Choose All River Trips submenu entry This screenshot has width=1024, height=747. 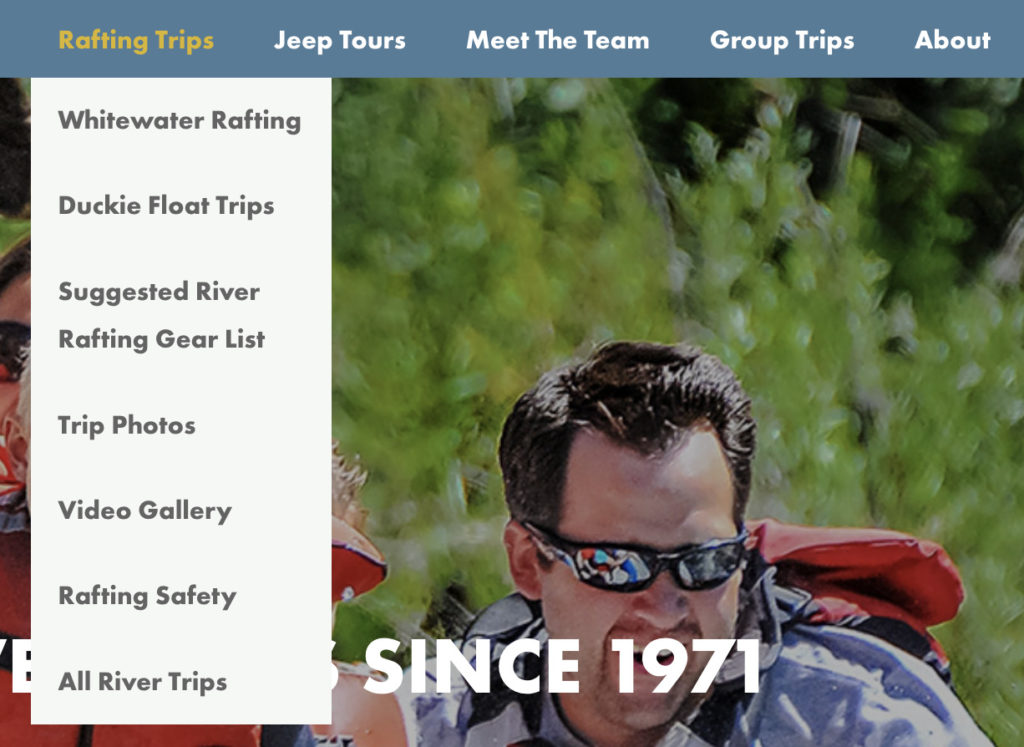(142, 682)
